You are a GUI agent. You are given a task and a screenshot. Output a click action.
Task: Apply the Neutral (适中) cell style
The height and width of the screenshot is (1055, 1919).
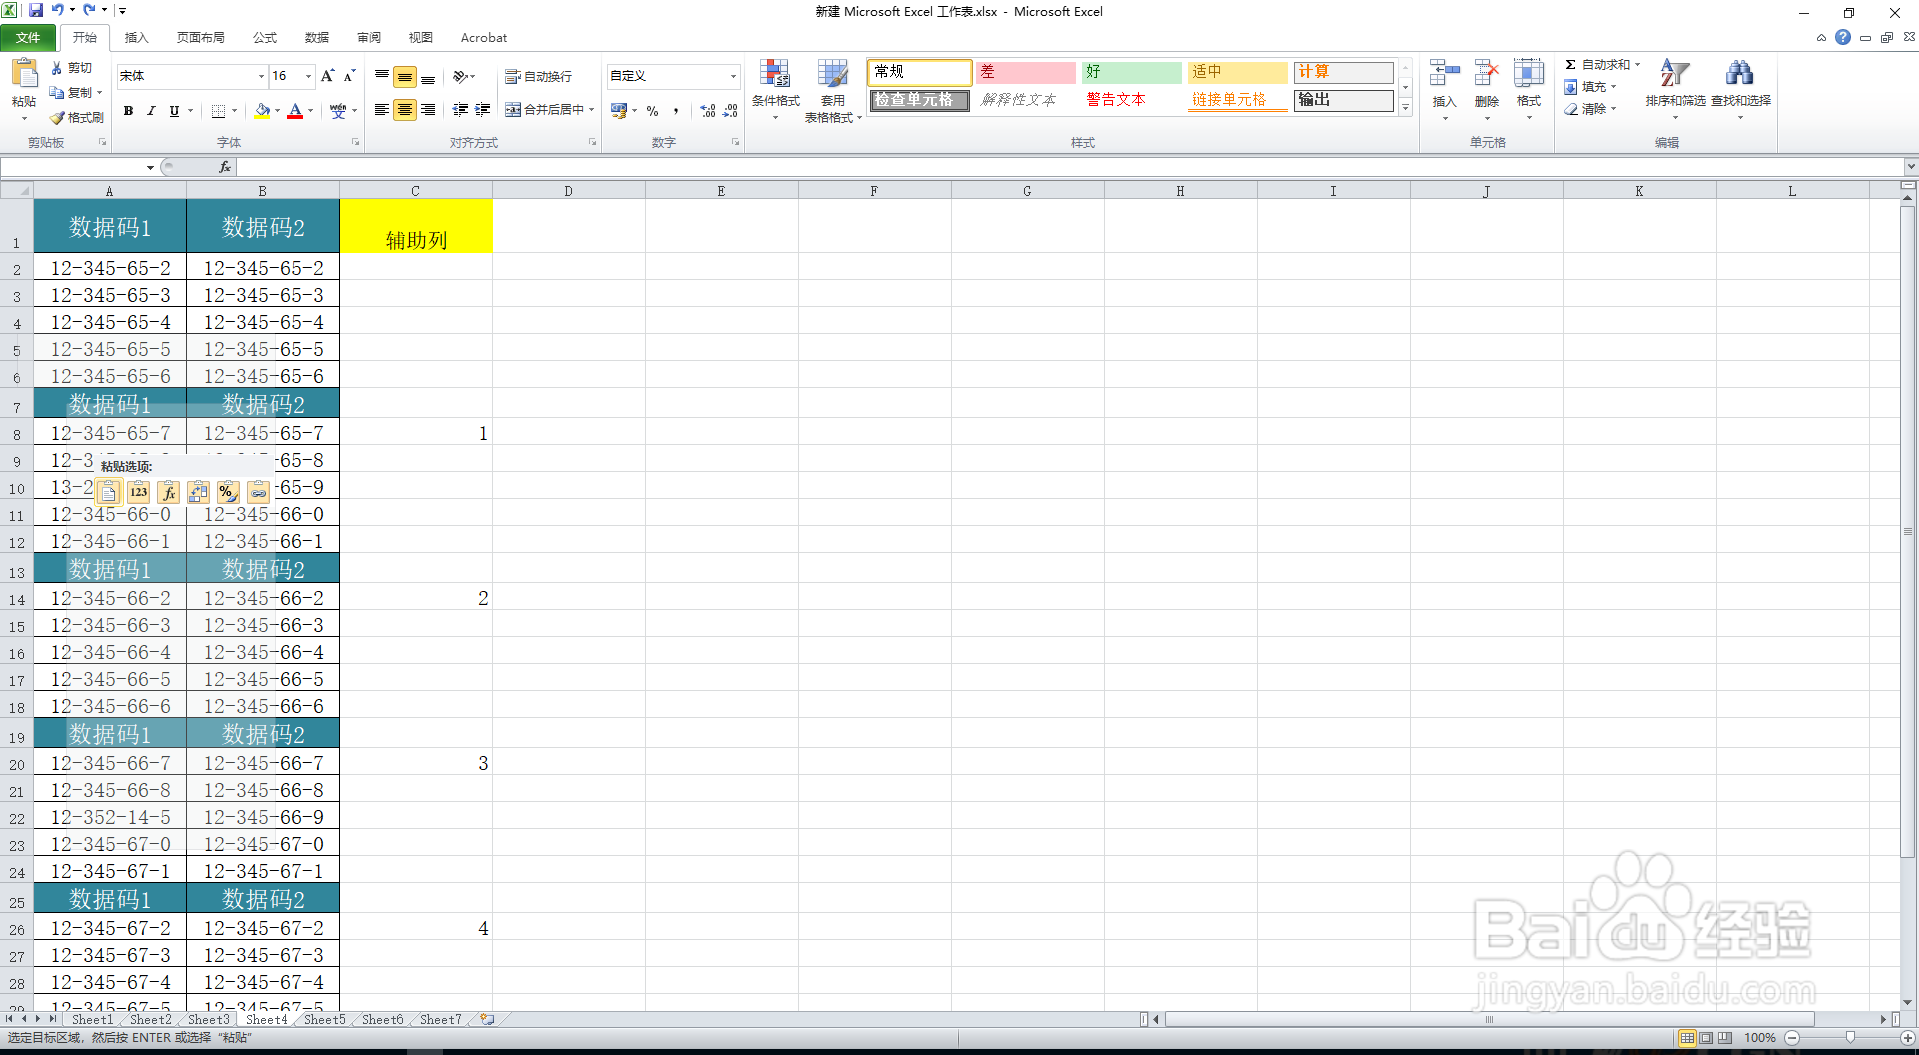coord(1237,72)
